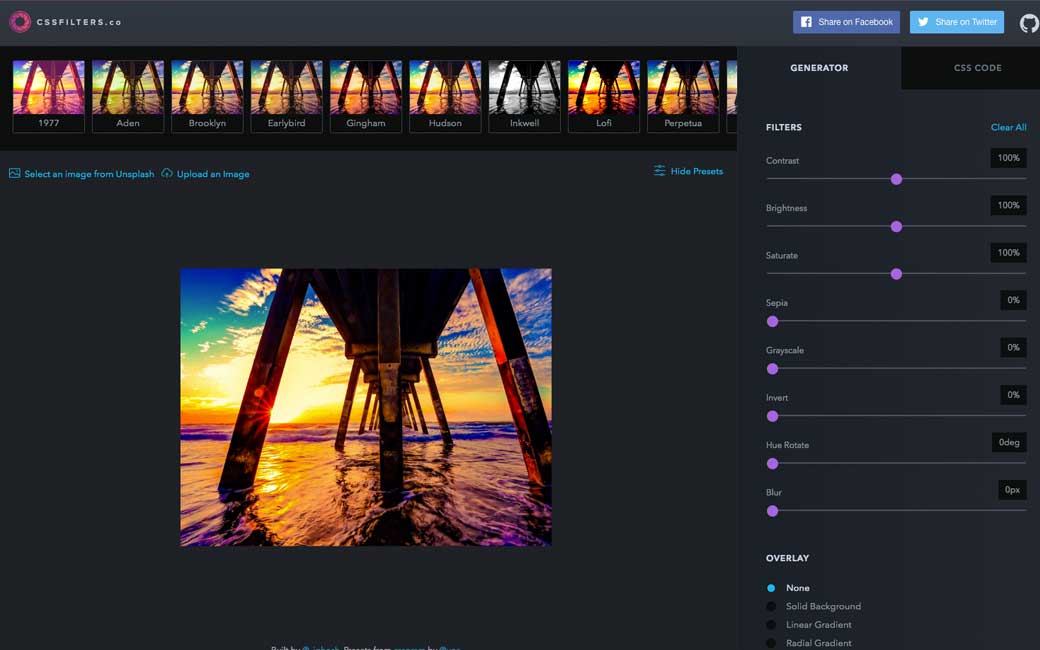Click the cloud upload icon

click(167, 173)
